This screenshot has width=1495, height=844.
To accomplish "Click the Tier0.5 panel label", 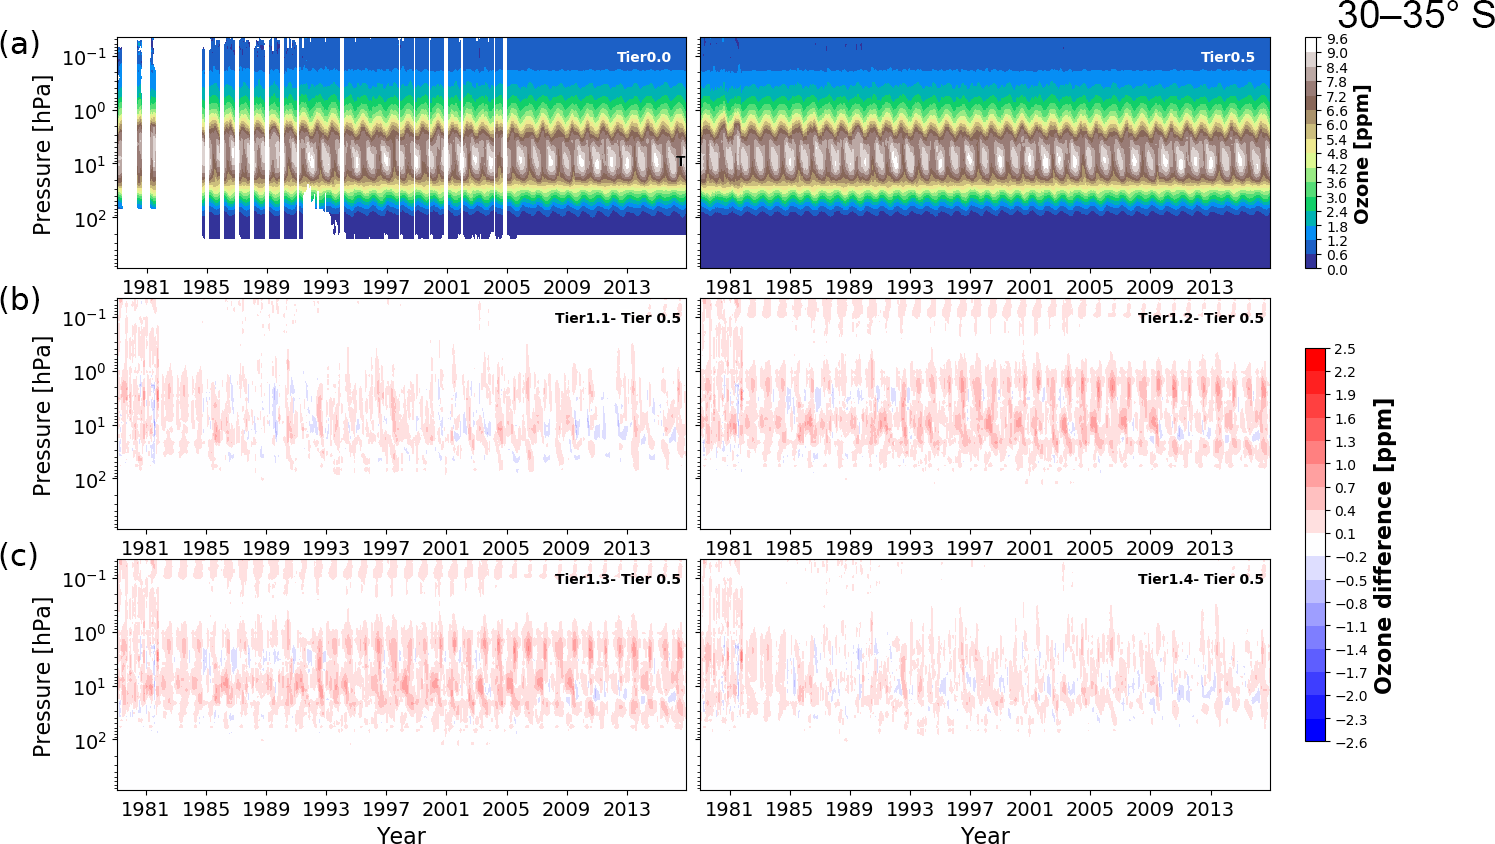I will point(1227,57).
